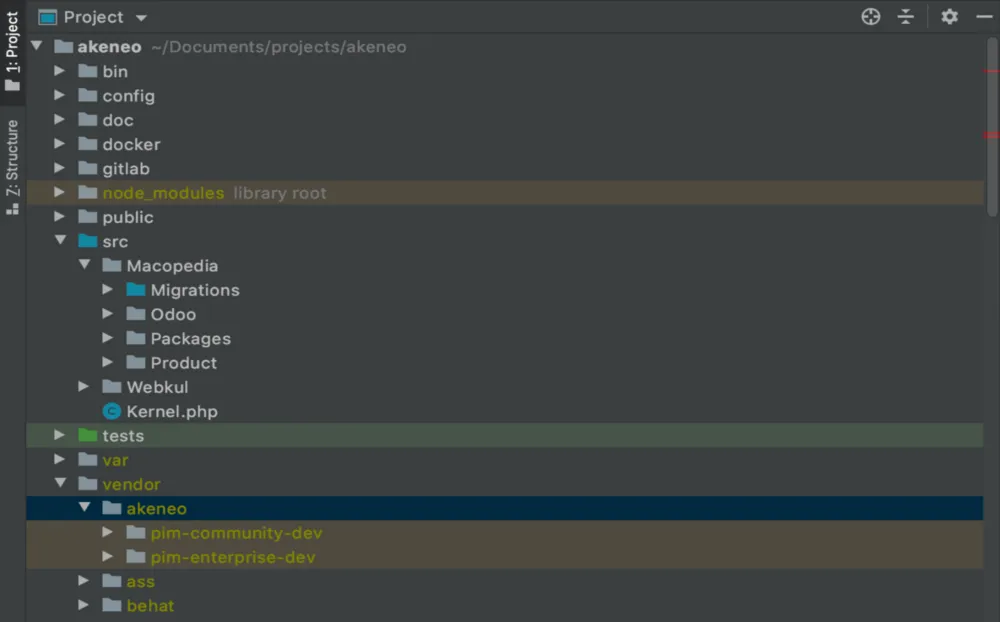This screenshot has width=1000, height=622.
Task: Click the Collapse All icon in header
Action: point(906,17)
